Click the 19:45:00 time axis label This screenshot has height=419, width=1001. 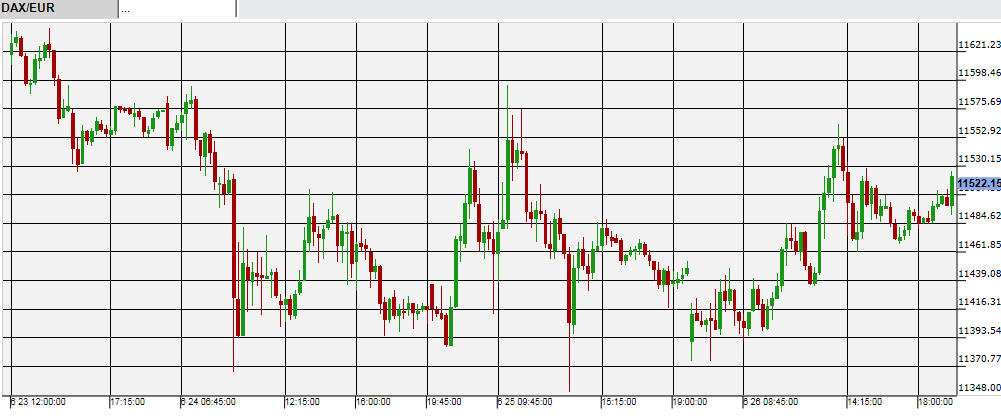(445, 402)
